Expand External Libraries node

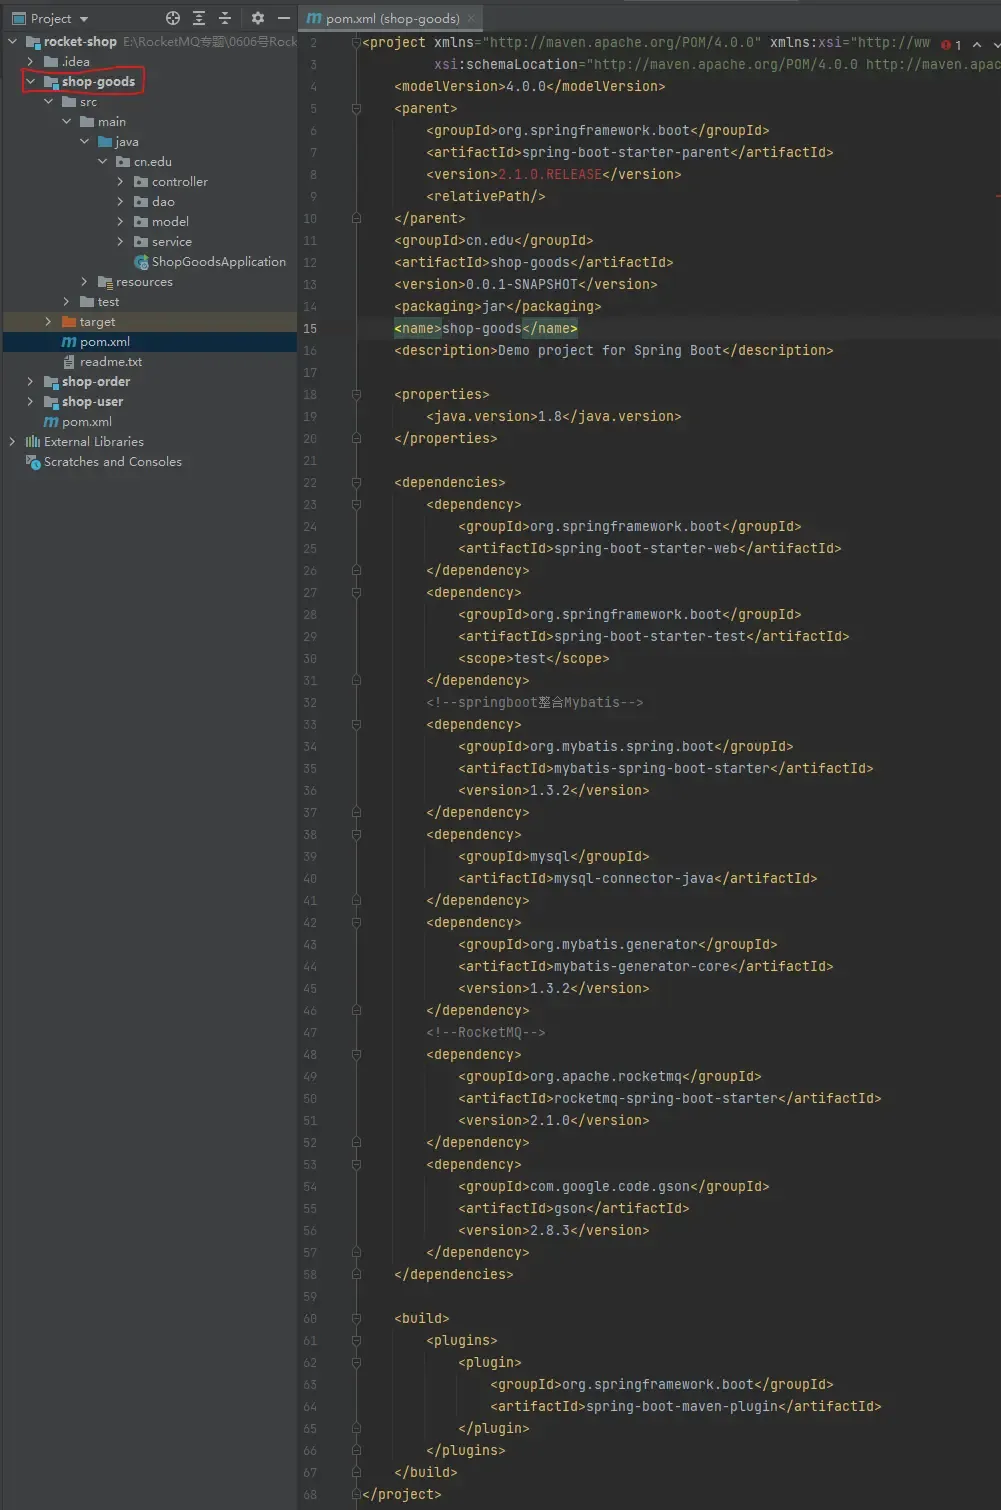[12, 442]
